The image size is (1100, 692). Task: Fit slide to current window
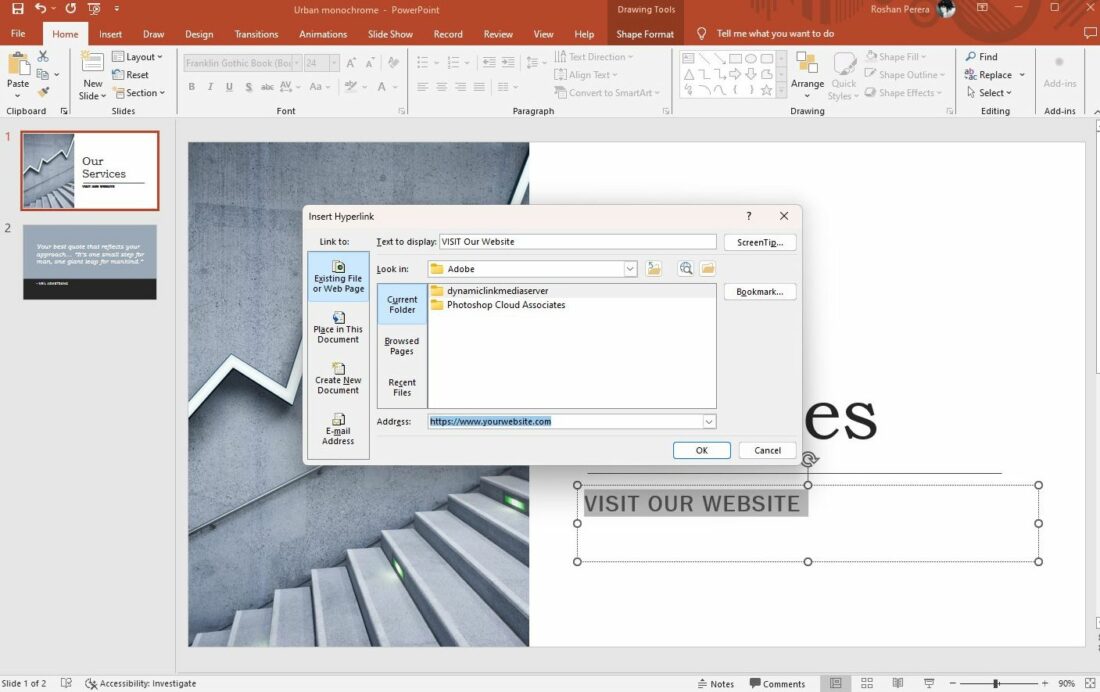[x=1091, y=682]
